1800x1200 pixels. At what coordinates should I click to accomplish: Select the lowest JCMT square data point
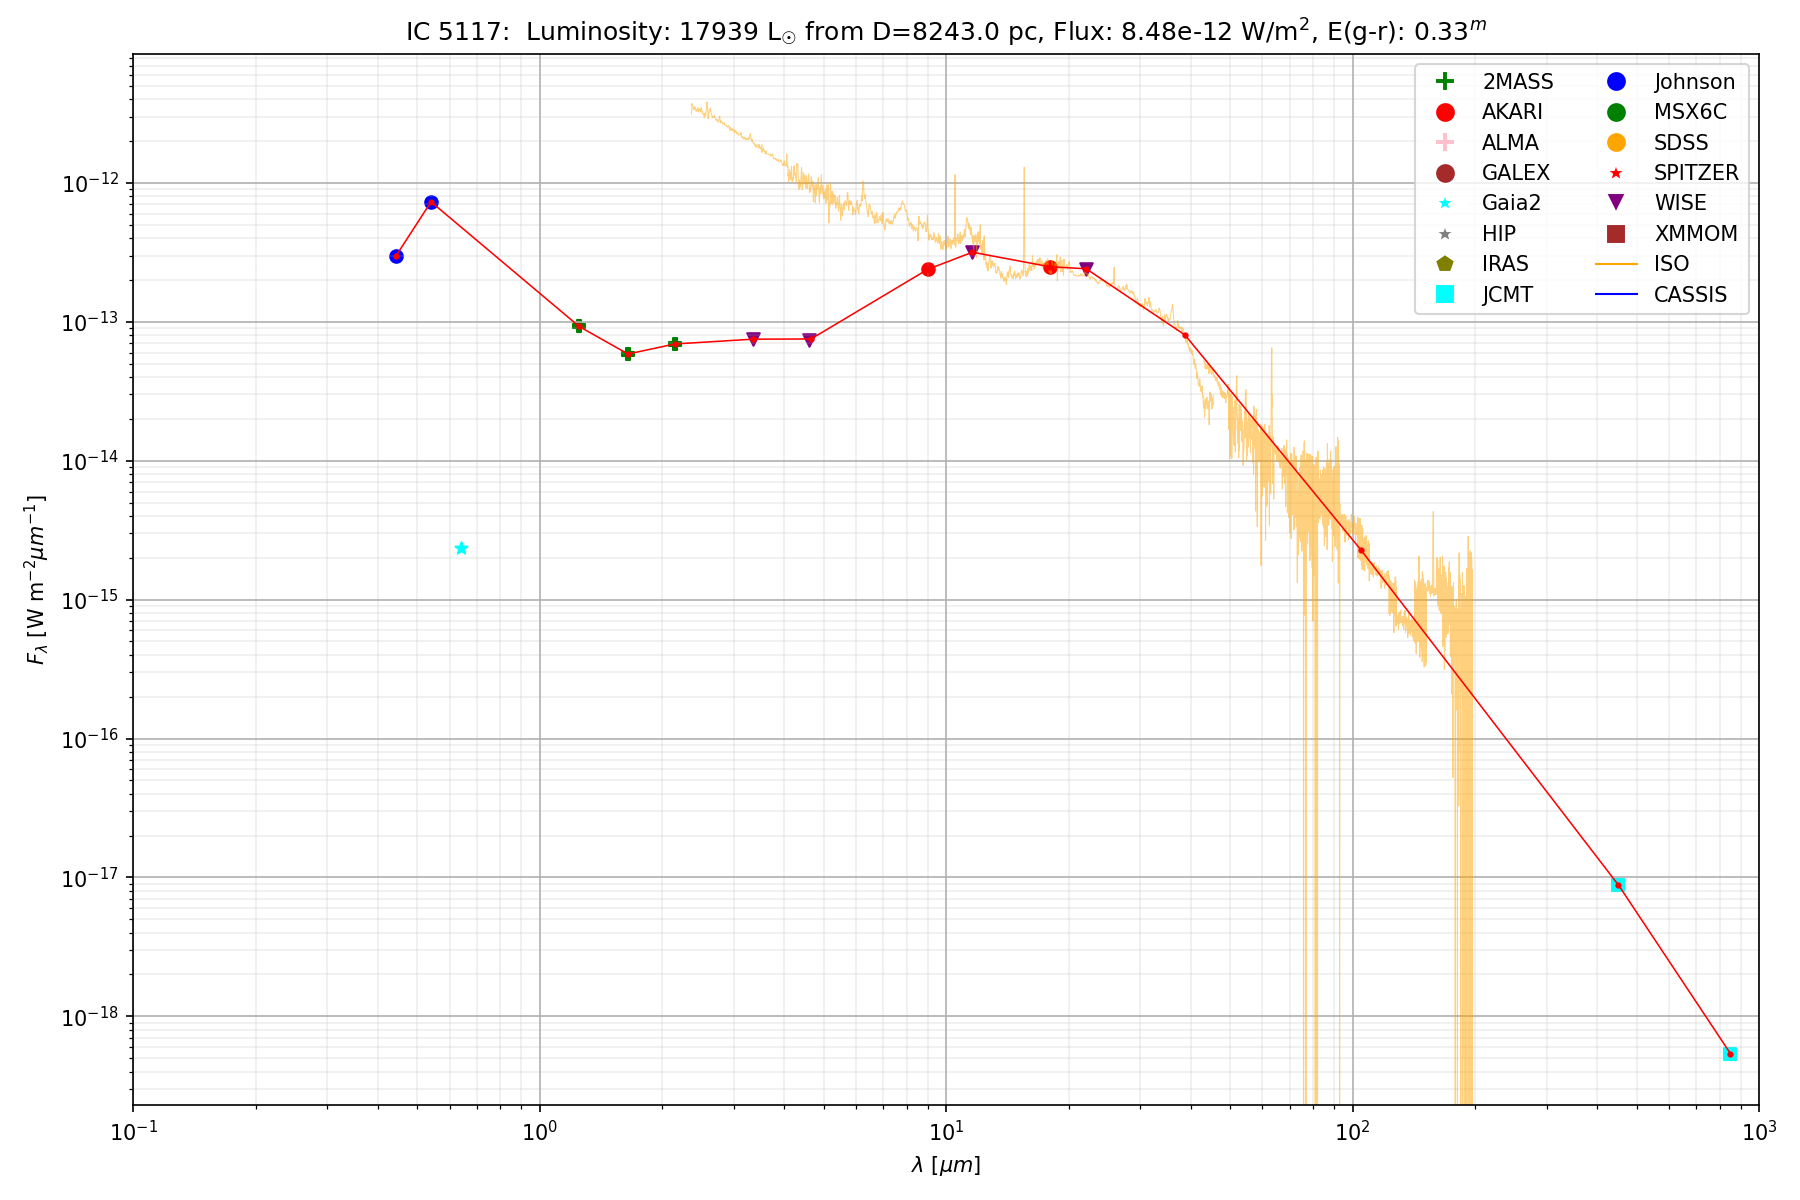click(x=1730, y=1054)
